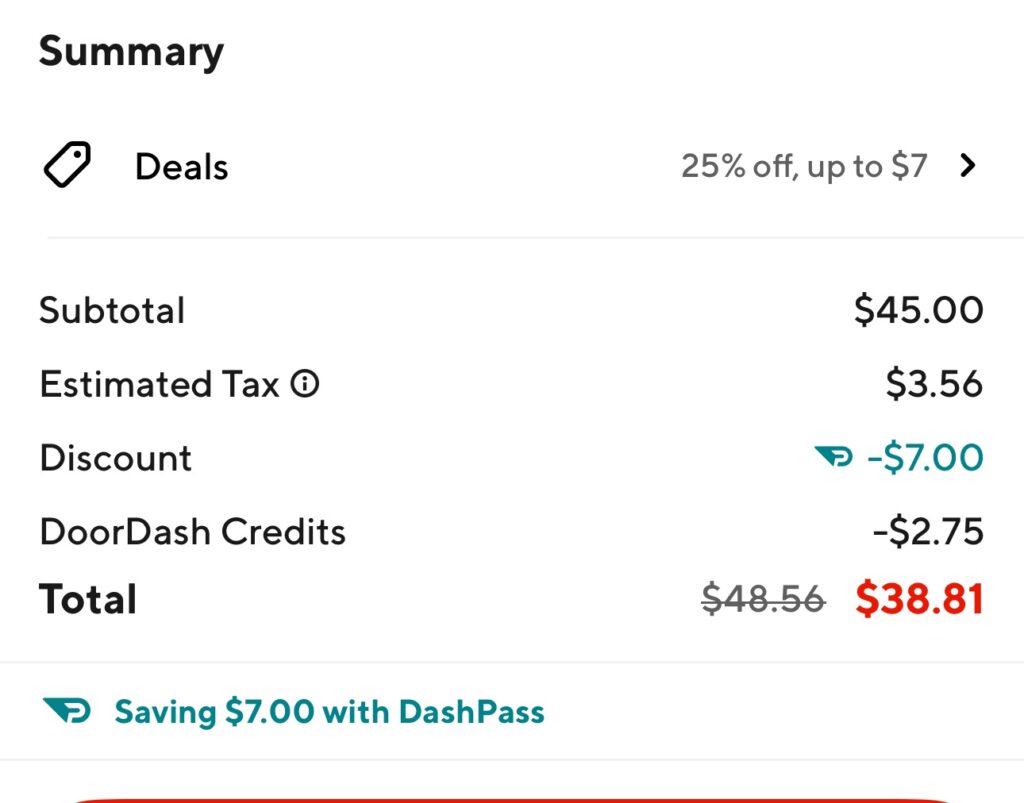Tap the crossed-out $48.56 original total
The height and width of the screenshot is (803, 1024).
click(763, 599)
